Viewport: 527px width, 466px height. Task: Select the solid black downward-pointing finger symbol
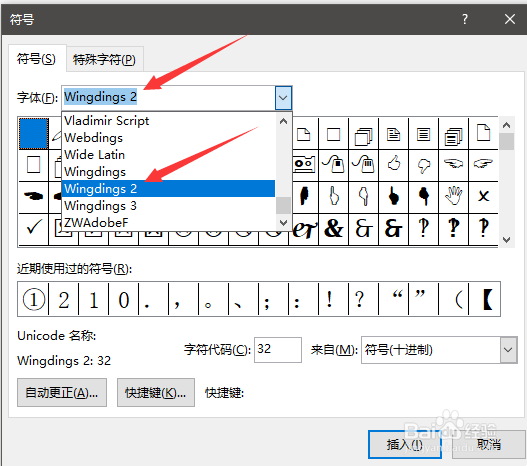(x=423, y=196)
